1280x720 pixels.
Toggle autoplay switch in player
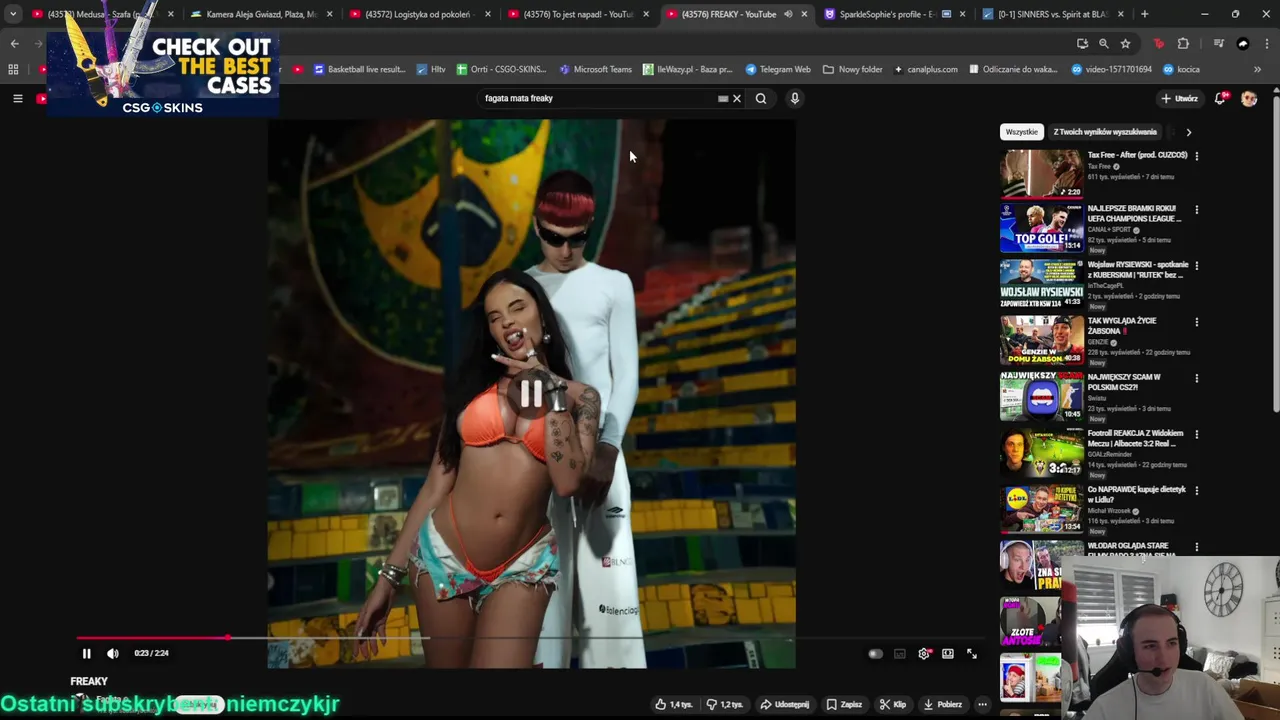(x=875, y=653)
